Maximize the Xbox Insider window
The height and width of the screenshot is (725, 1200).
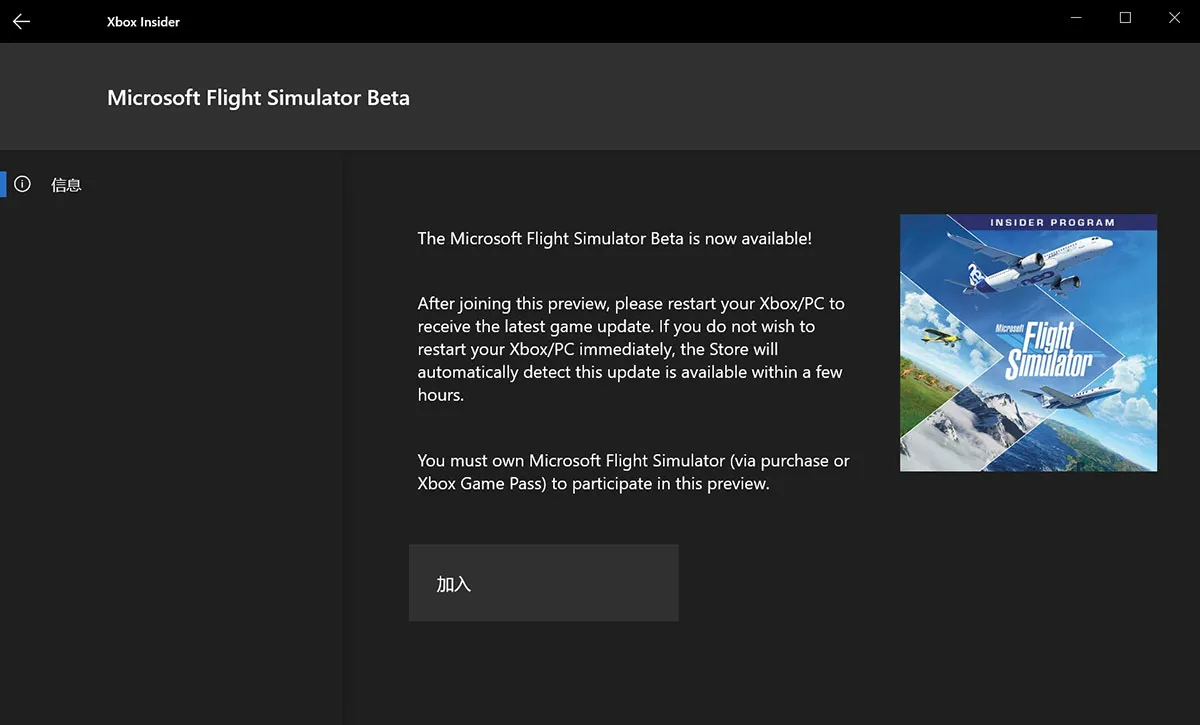point(1125,19)
